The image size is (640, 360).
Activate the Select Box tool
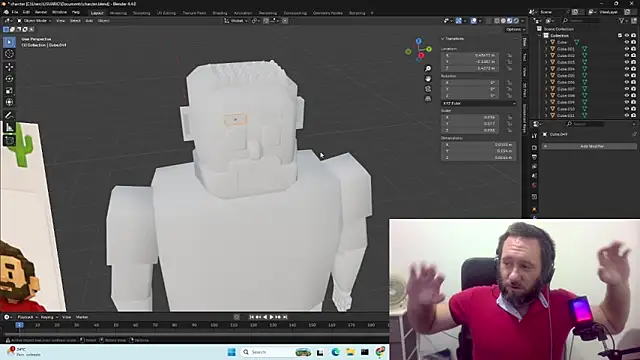pos(9,42)
